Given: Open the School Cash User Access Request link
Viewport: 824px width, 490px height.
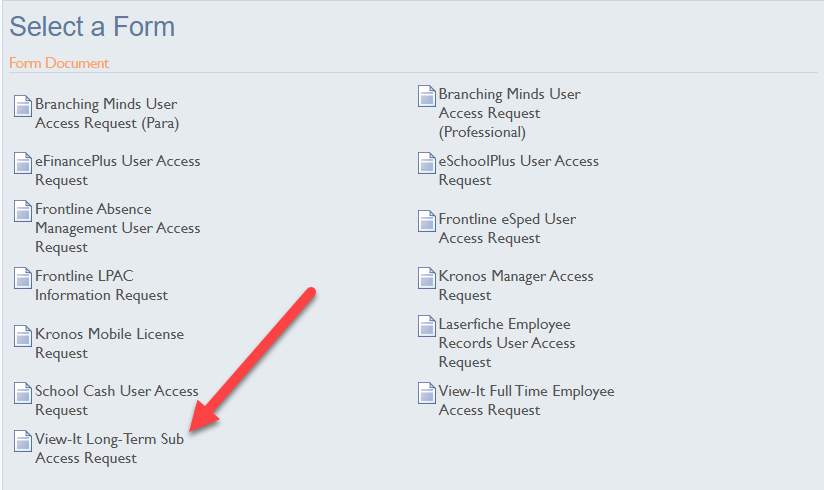Looking at the screenshot, I should (x=116, y=400).
